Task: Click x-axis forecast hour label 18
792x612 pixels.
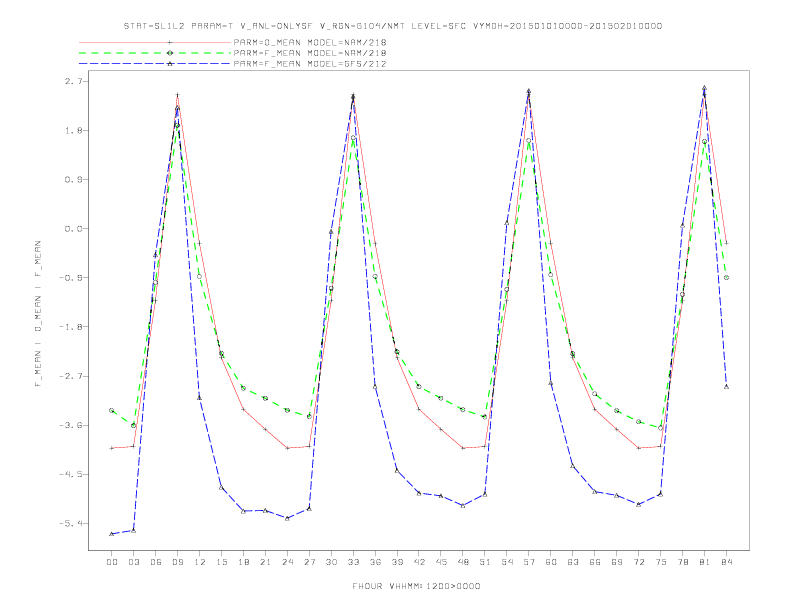Action: (x=243, y=562)
